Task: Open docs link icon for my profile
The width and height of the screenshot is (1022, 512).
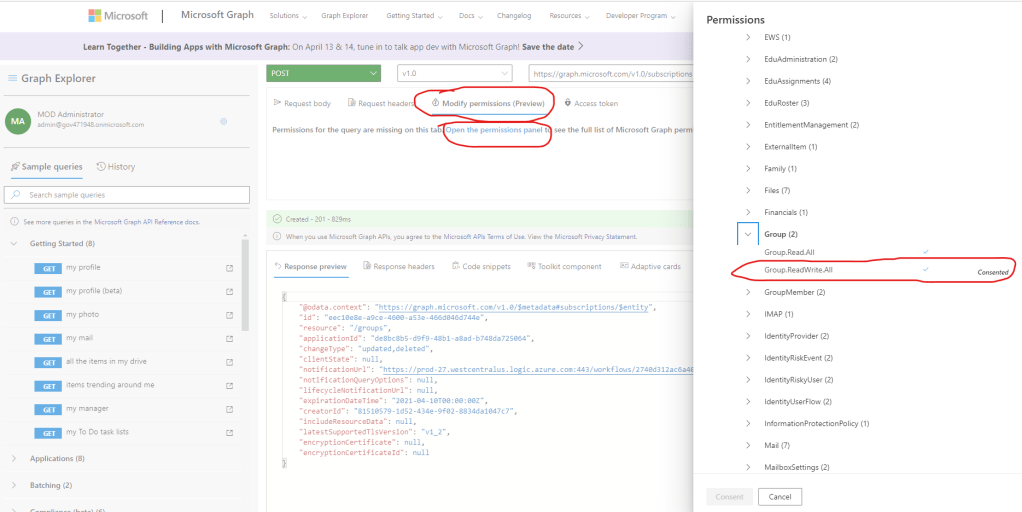Action: (230, 268)
